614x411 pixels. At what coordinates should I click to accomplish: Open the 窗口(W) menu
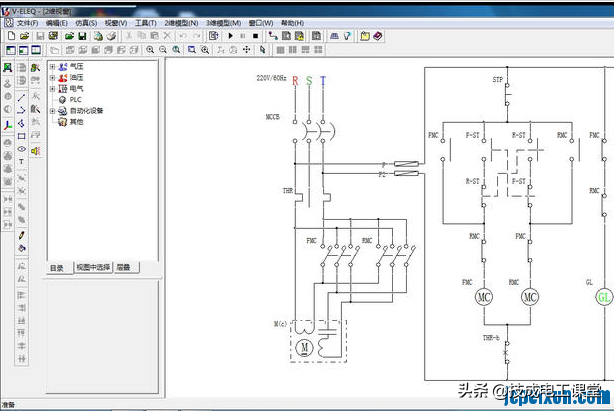coord(261,23)
